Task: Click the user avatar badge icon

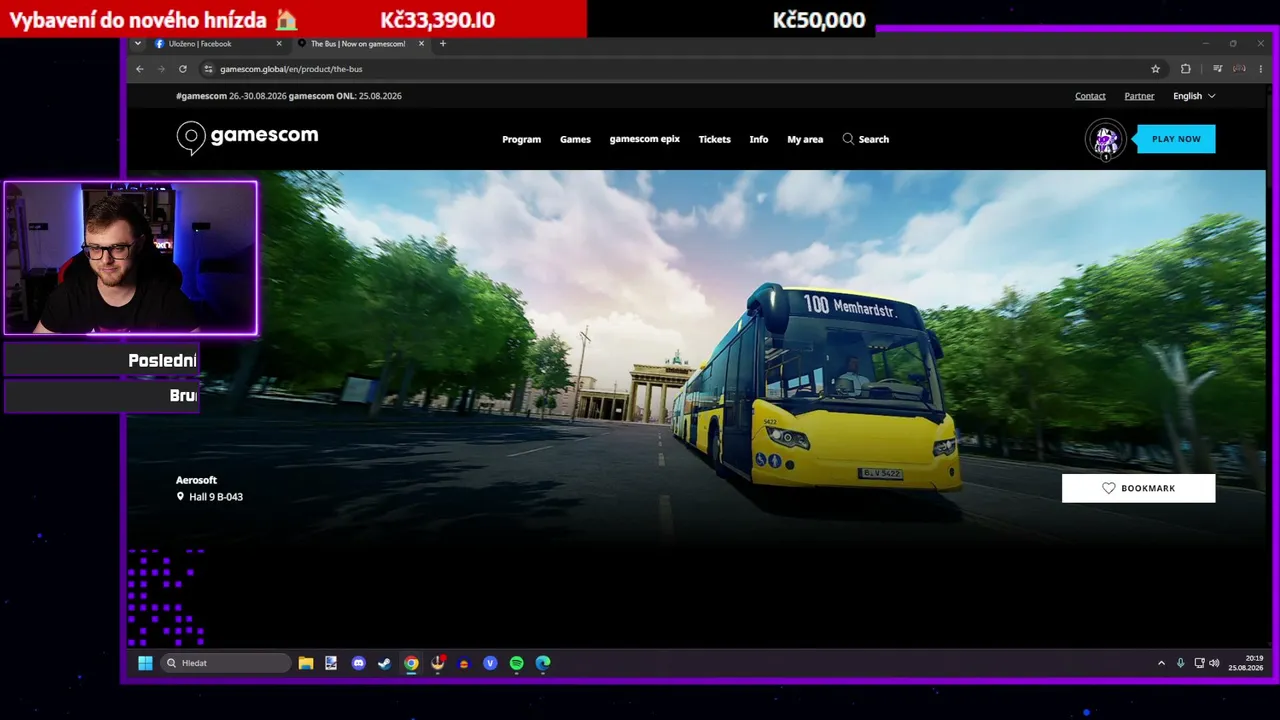Action: [x=1106, y=140]
